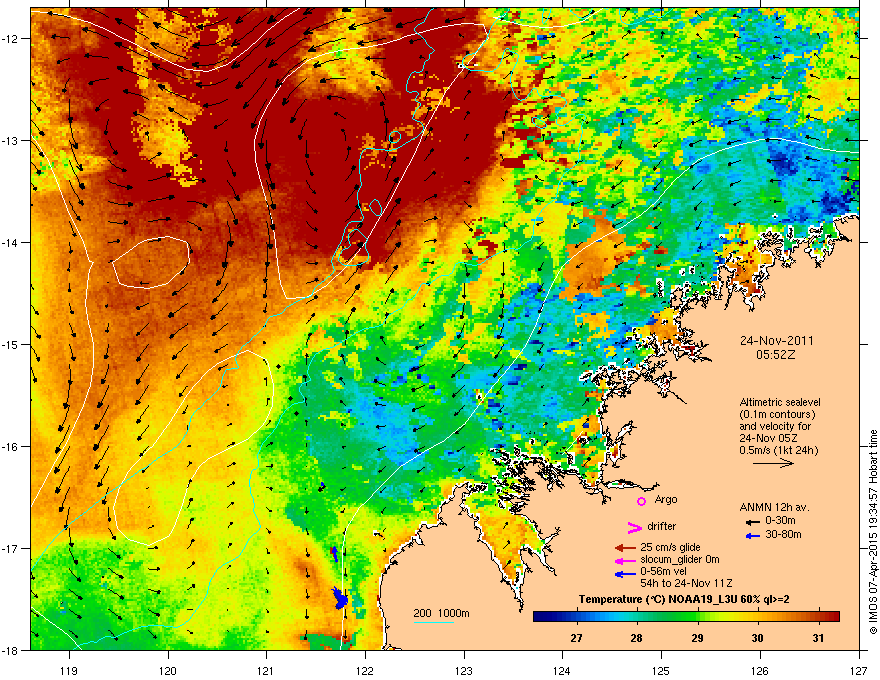Click the '30-80m' ANMN depth label
Image resolution: width=880 pixels, height=680 pixels.
coord(783,534)
